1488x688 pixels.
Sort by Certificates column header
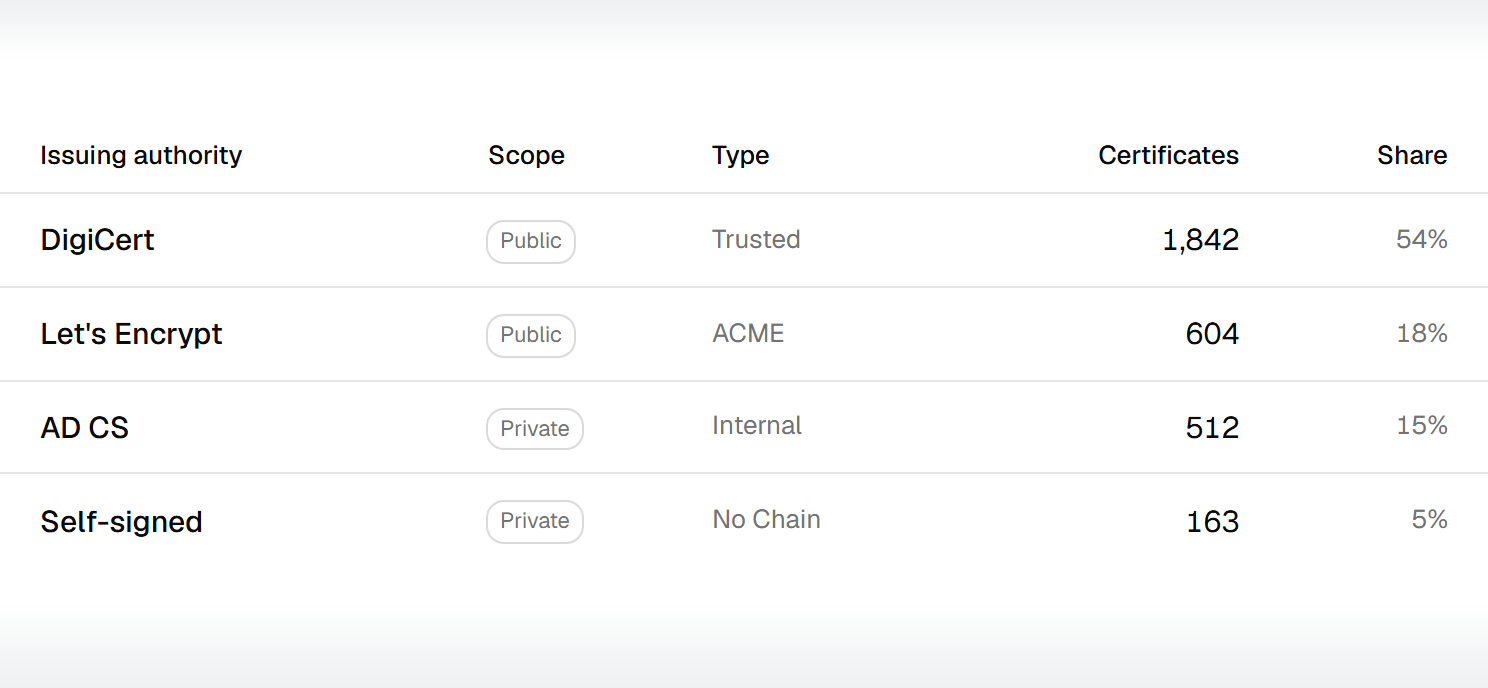coord(1168,155)
